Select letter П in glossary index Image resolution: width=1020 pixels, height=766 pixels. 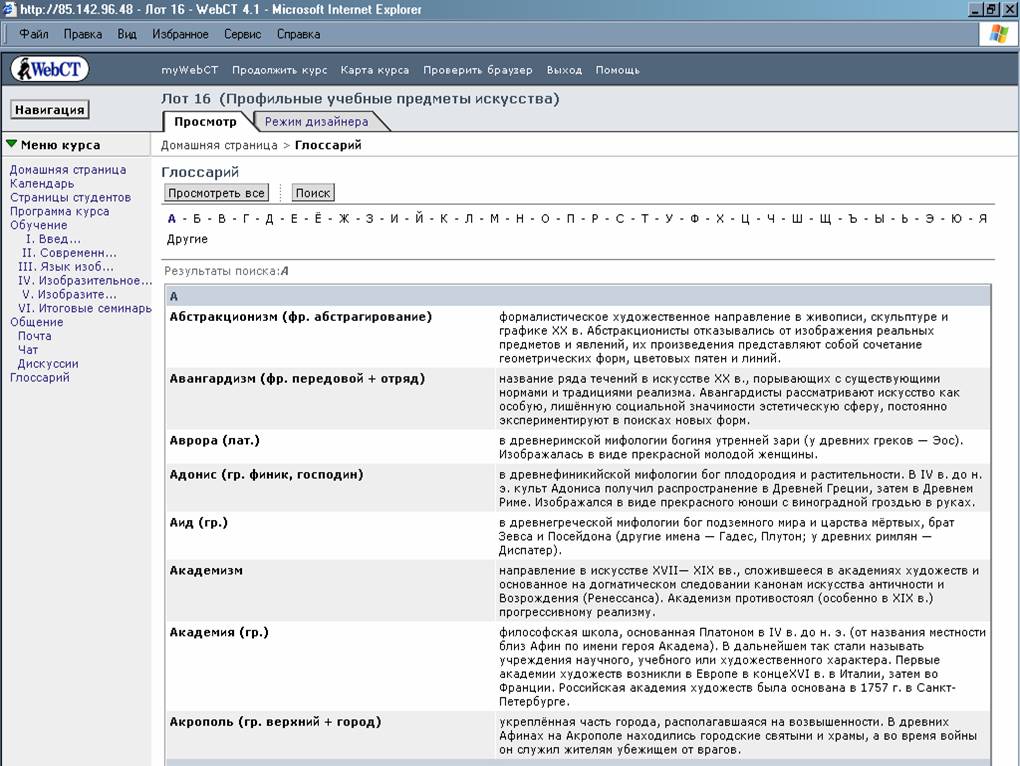click(570, 218)
